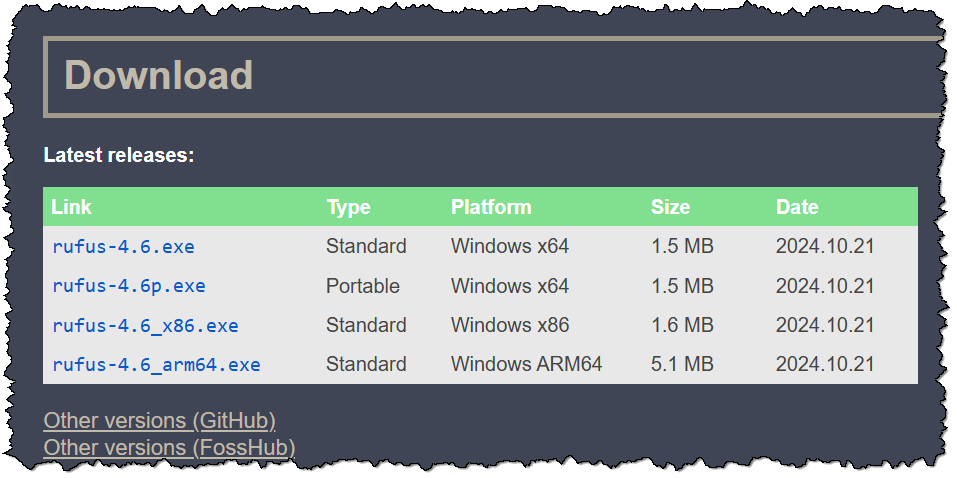Click the Portable type cell
This screenshot has width=957, height=478.
pyautogui.click(x=362, y=286)
